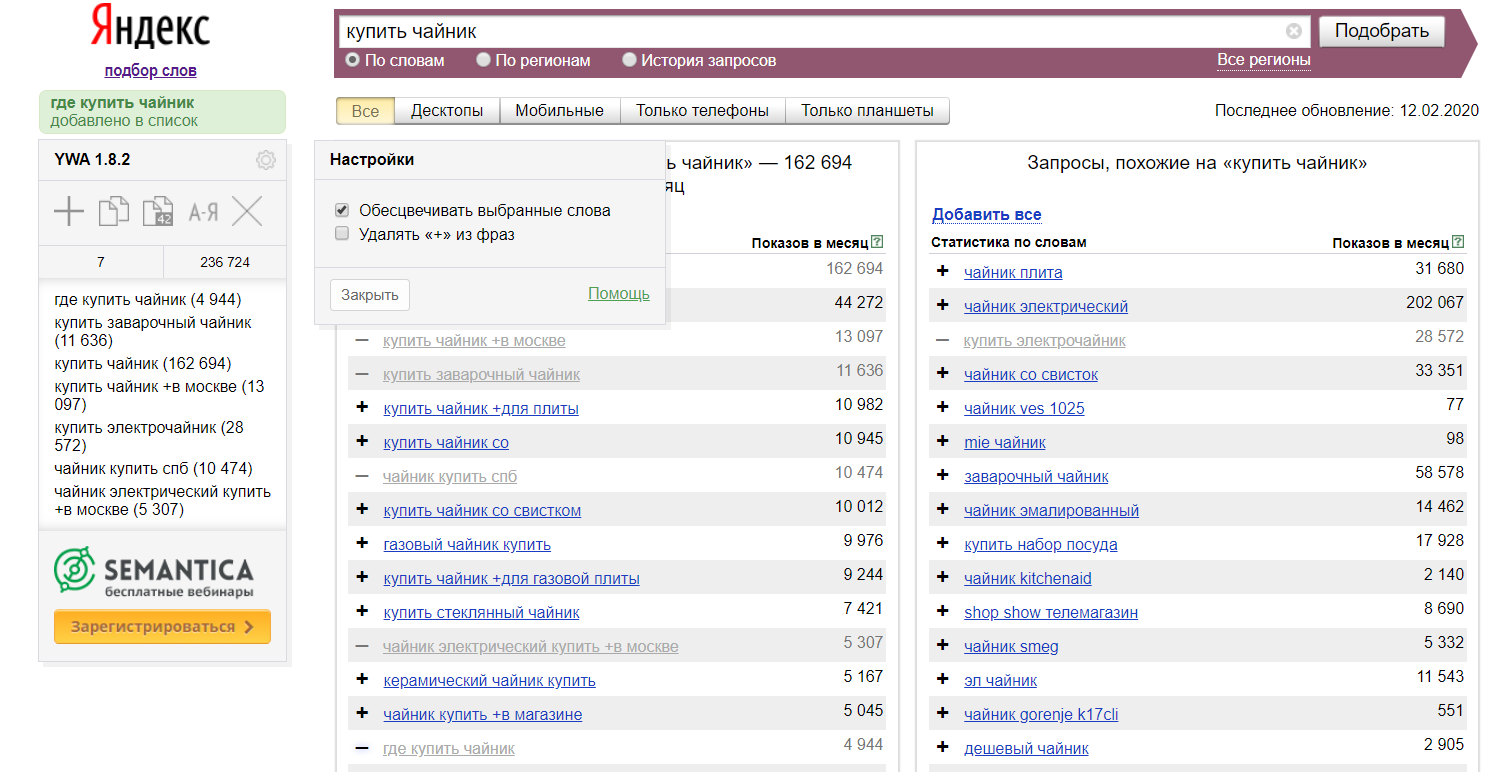The image size is (1502, 772).
Task: Add 'чайник электрический' with plus icon
Action: (942, 306)
